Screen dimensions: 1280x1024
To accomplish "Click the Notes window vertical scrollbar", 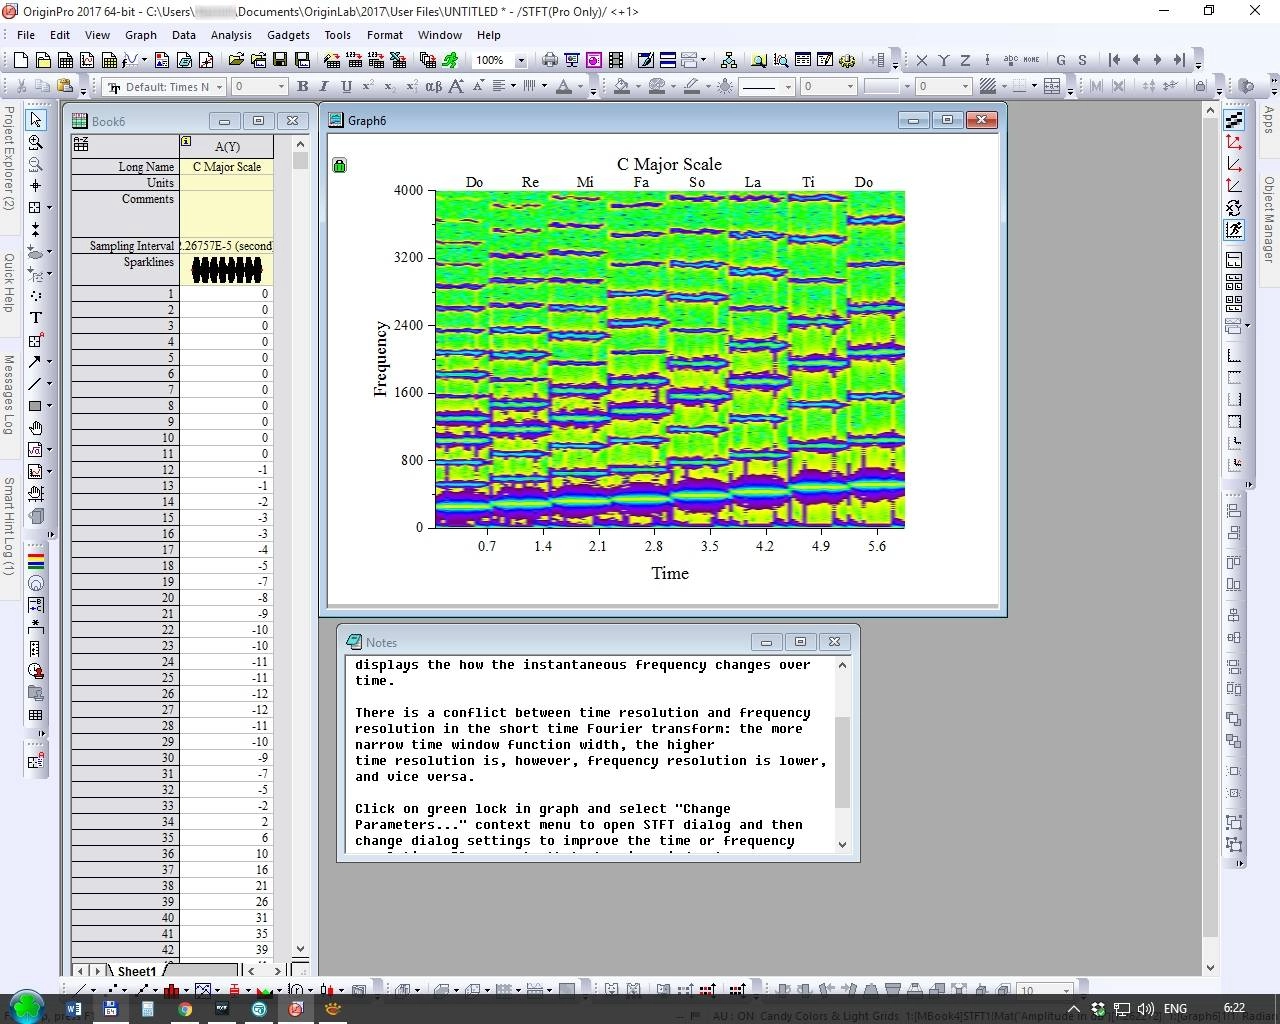I will point(842,754).
